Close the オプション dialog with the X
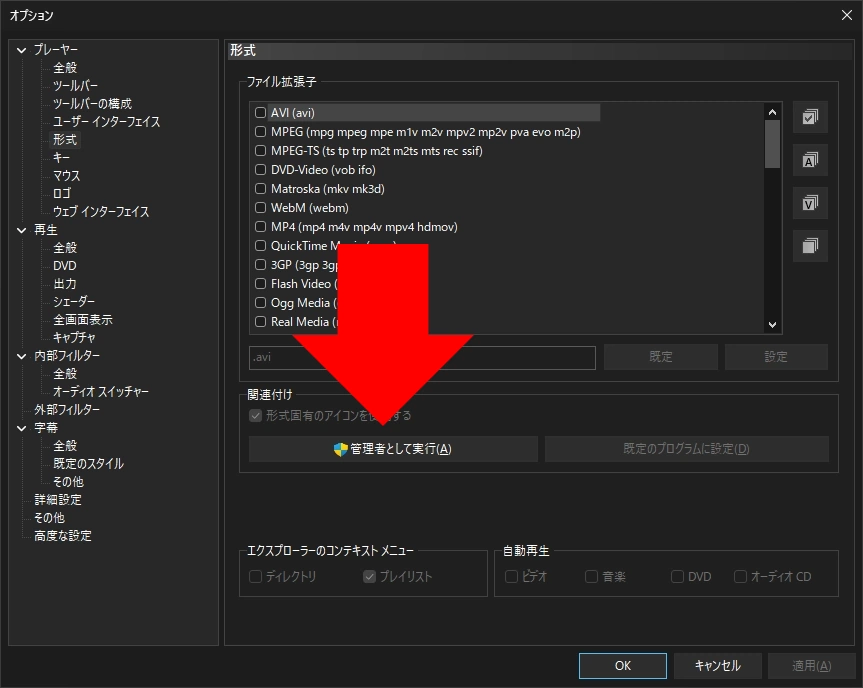 point(846,15)
